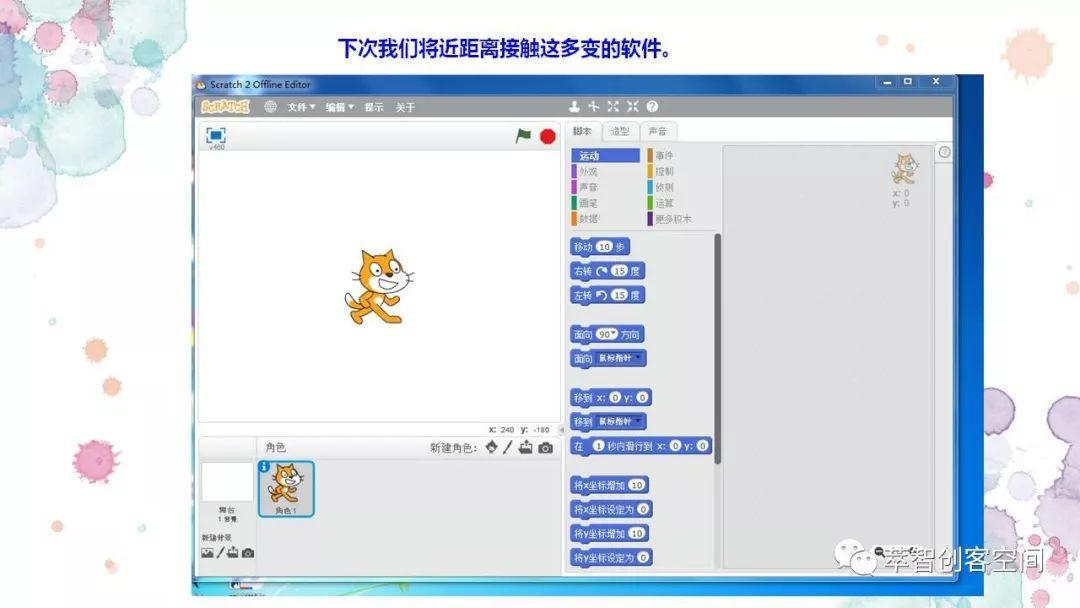Open the 提示 menu
This screenshot has height=608, width=1080.
click(374, 107)
